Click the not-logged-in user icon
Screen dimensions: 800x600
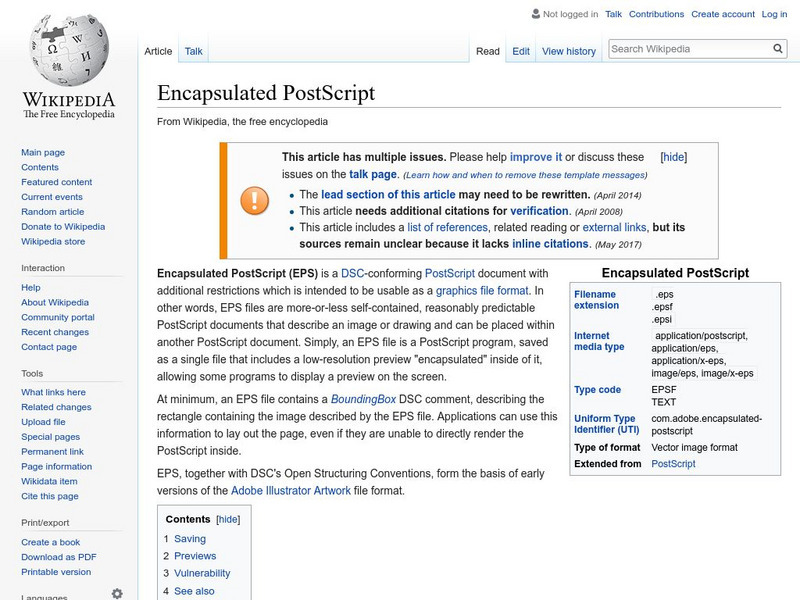click(536, 14)
